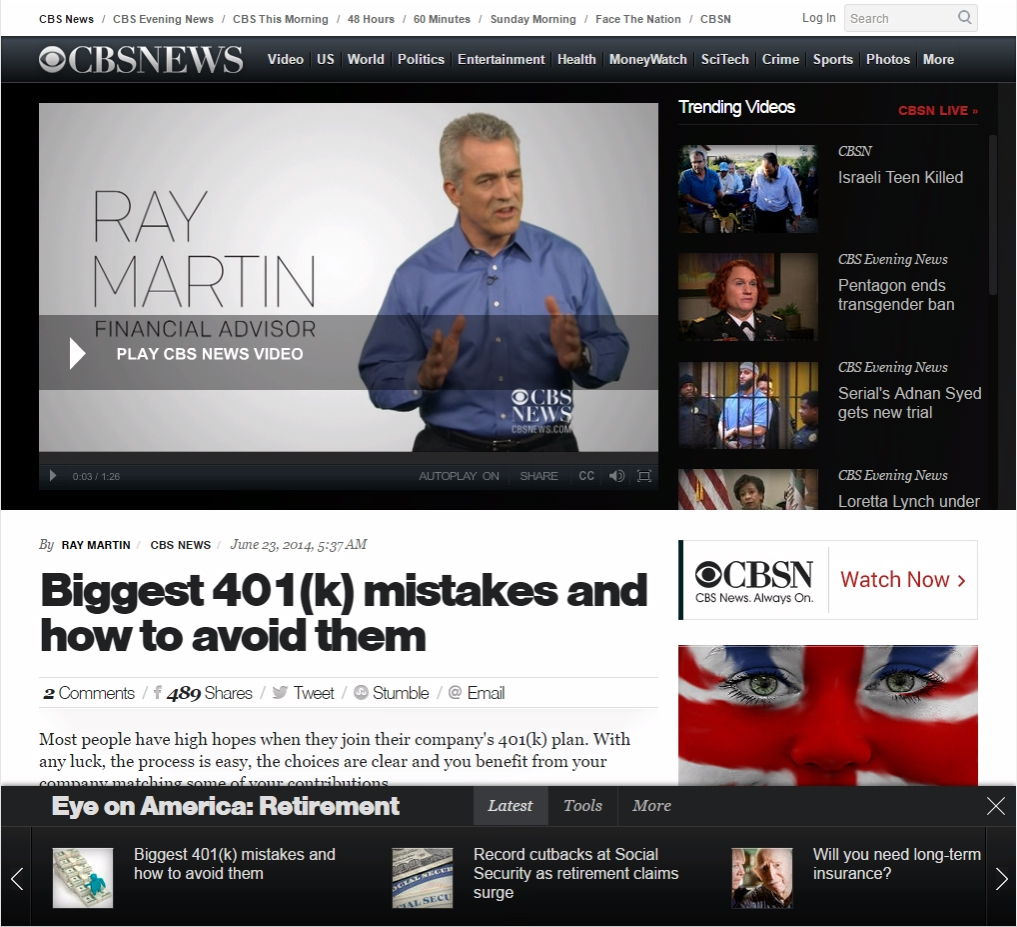Play the Ray Martin video with the large arrow
Image resolution: width=1017 pixels, height=927 pixels.
click(77, 354)
